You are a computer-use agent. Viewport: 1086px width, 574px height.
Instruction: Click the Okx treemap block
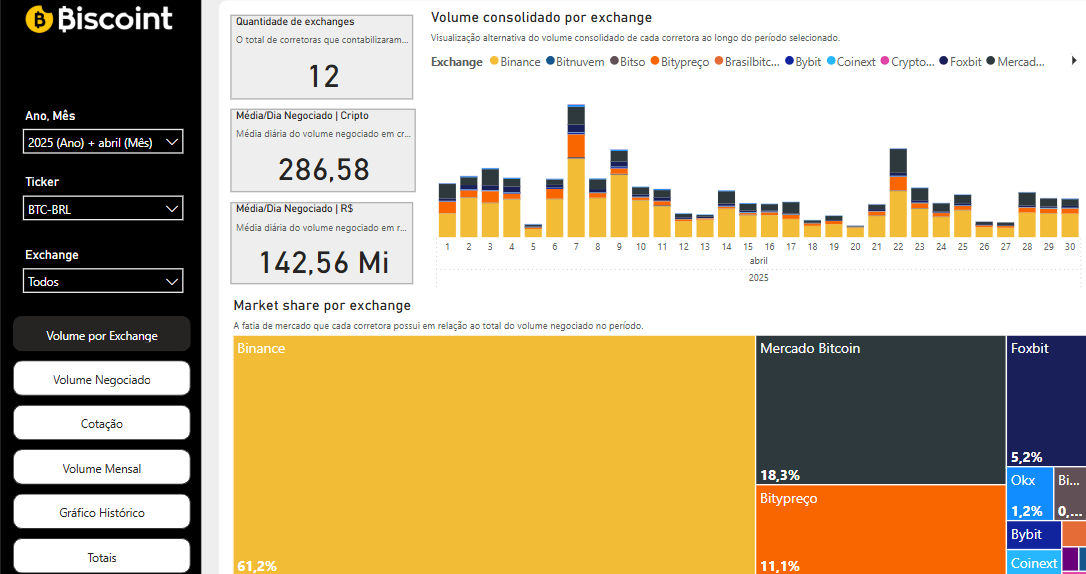click(1029, 494)
